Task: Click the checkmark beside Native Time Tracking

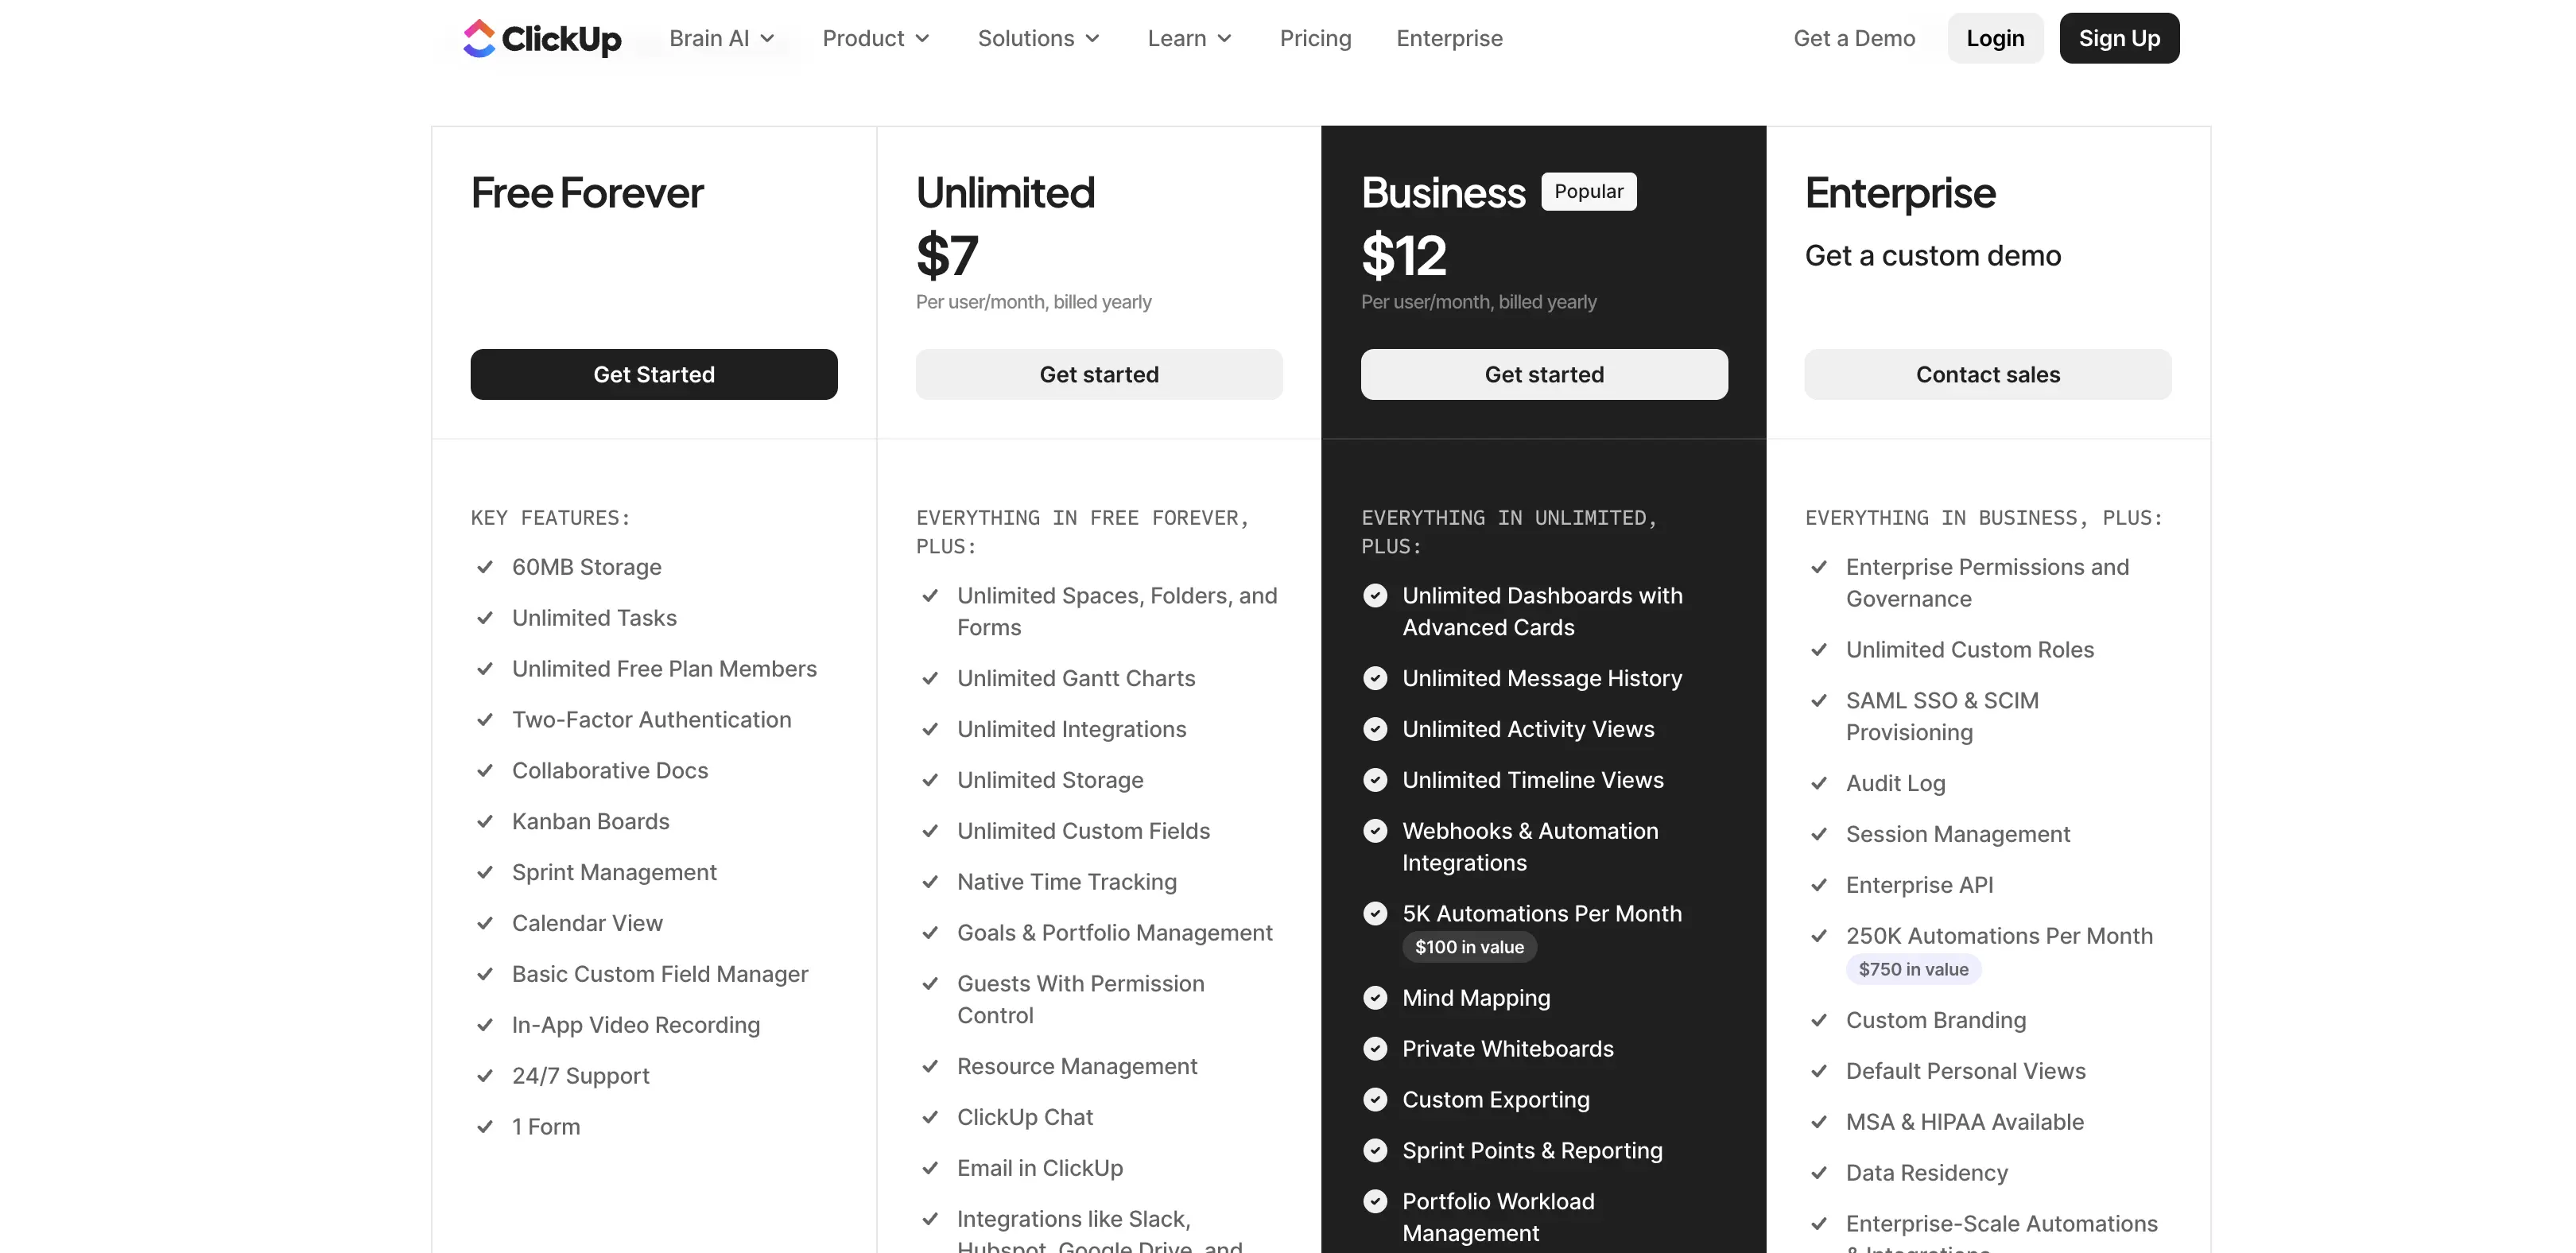Action: click(x=930, y=882)
